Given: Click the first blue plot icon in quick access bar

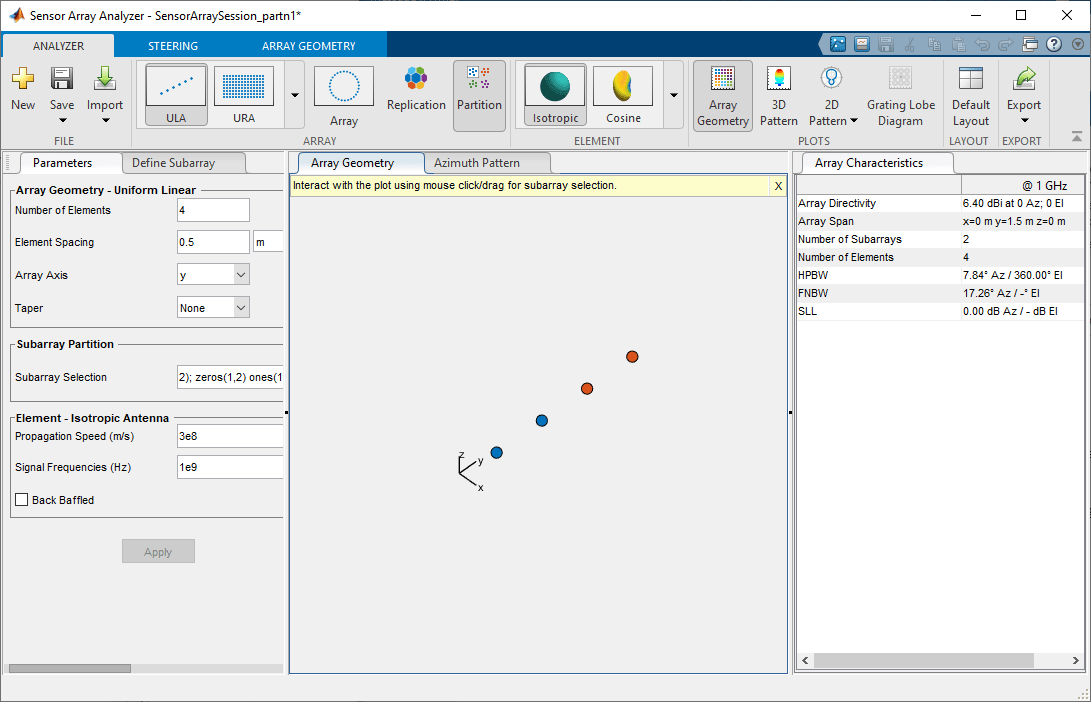Looking at the screenshot, I should click(838, 45).
